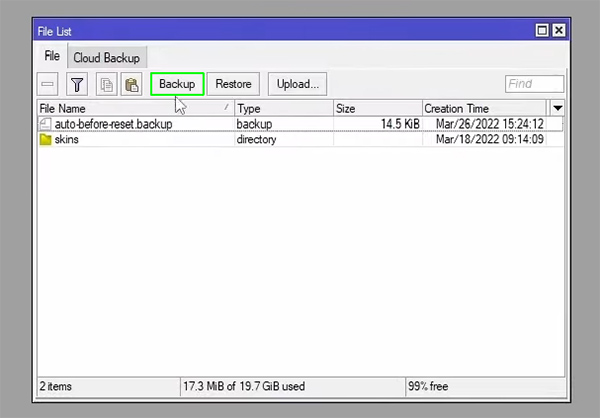Image resolution: width=600 pixels, height=418 pixels.
Task: Select the File tab
Action: (52, 57)
